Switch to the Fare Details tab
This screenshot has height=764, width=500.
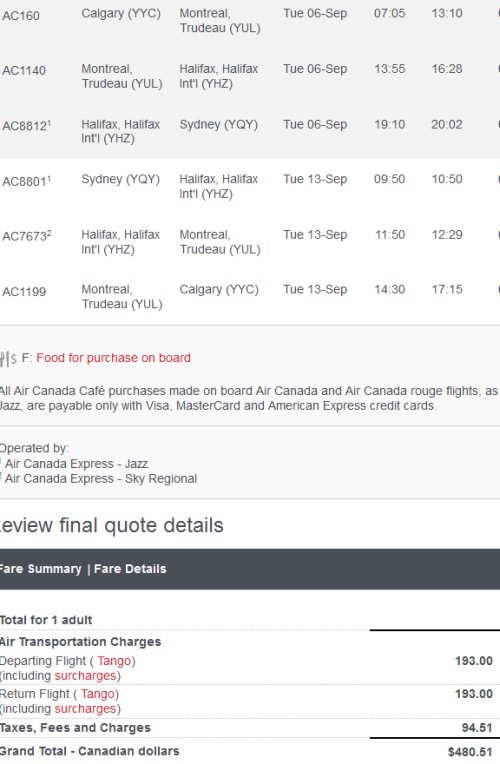[130, 569]
